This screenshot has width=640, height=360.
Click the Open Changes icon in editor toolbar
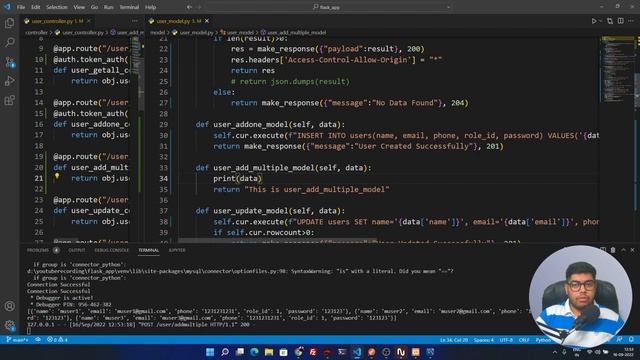[x=610, y=21]
